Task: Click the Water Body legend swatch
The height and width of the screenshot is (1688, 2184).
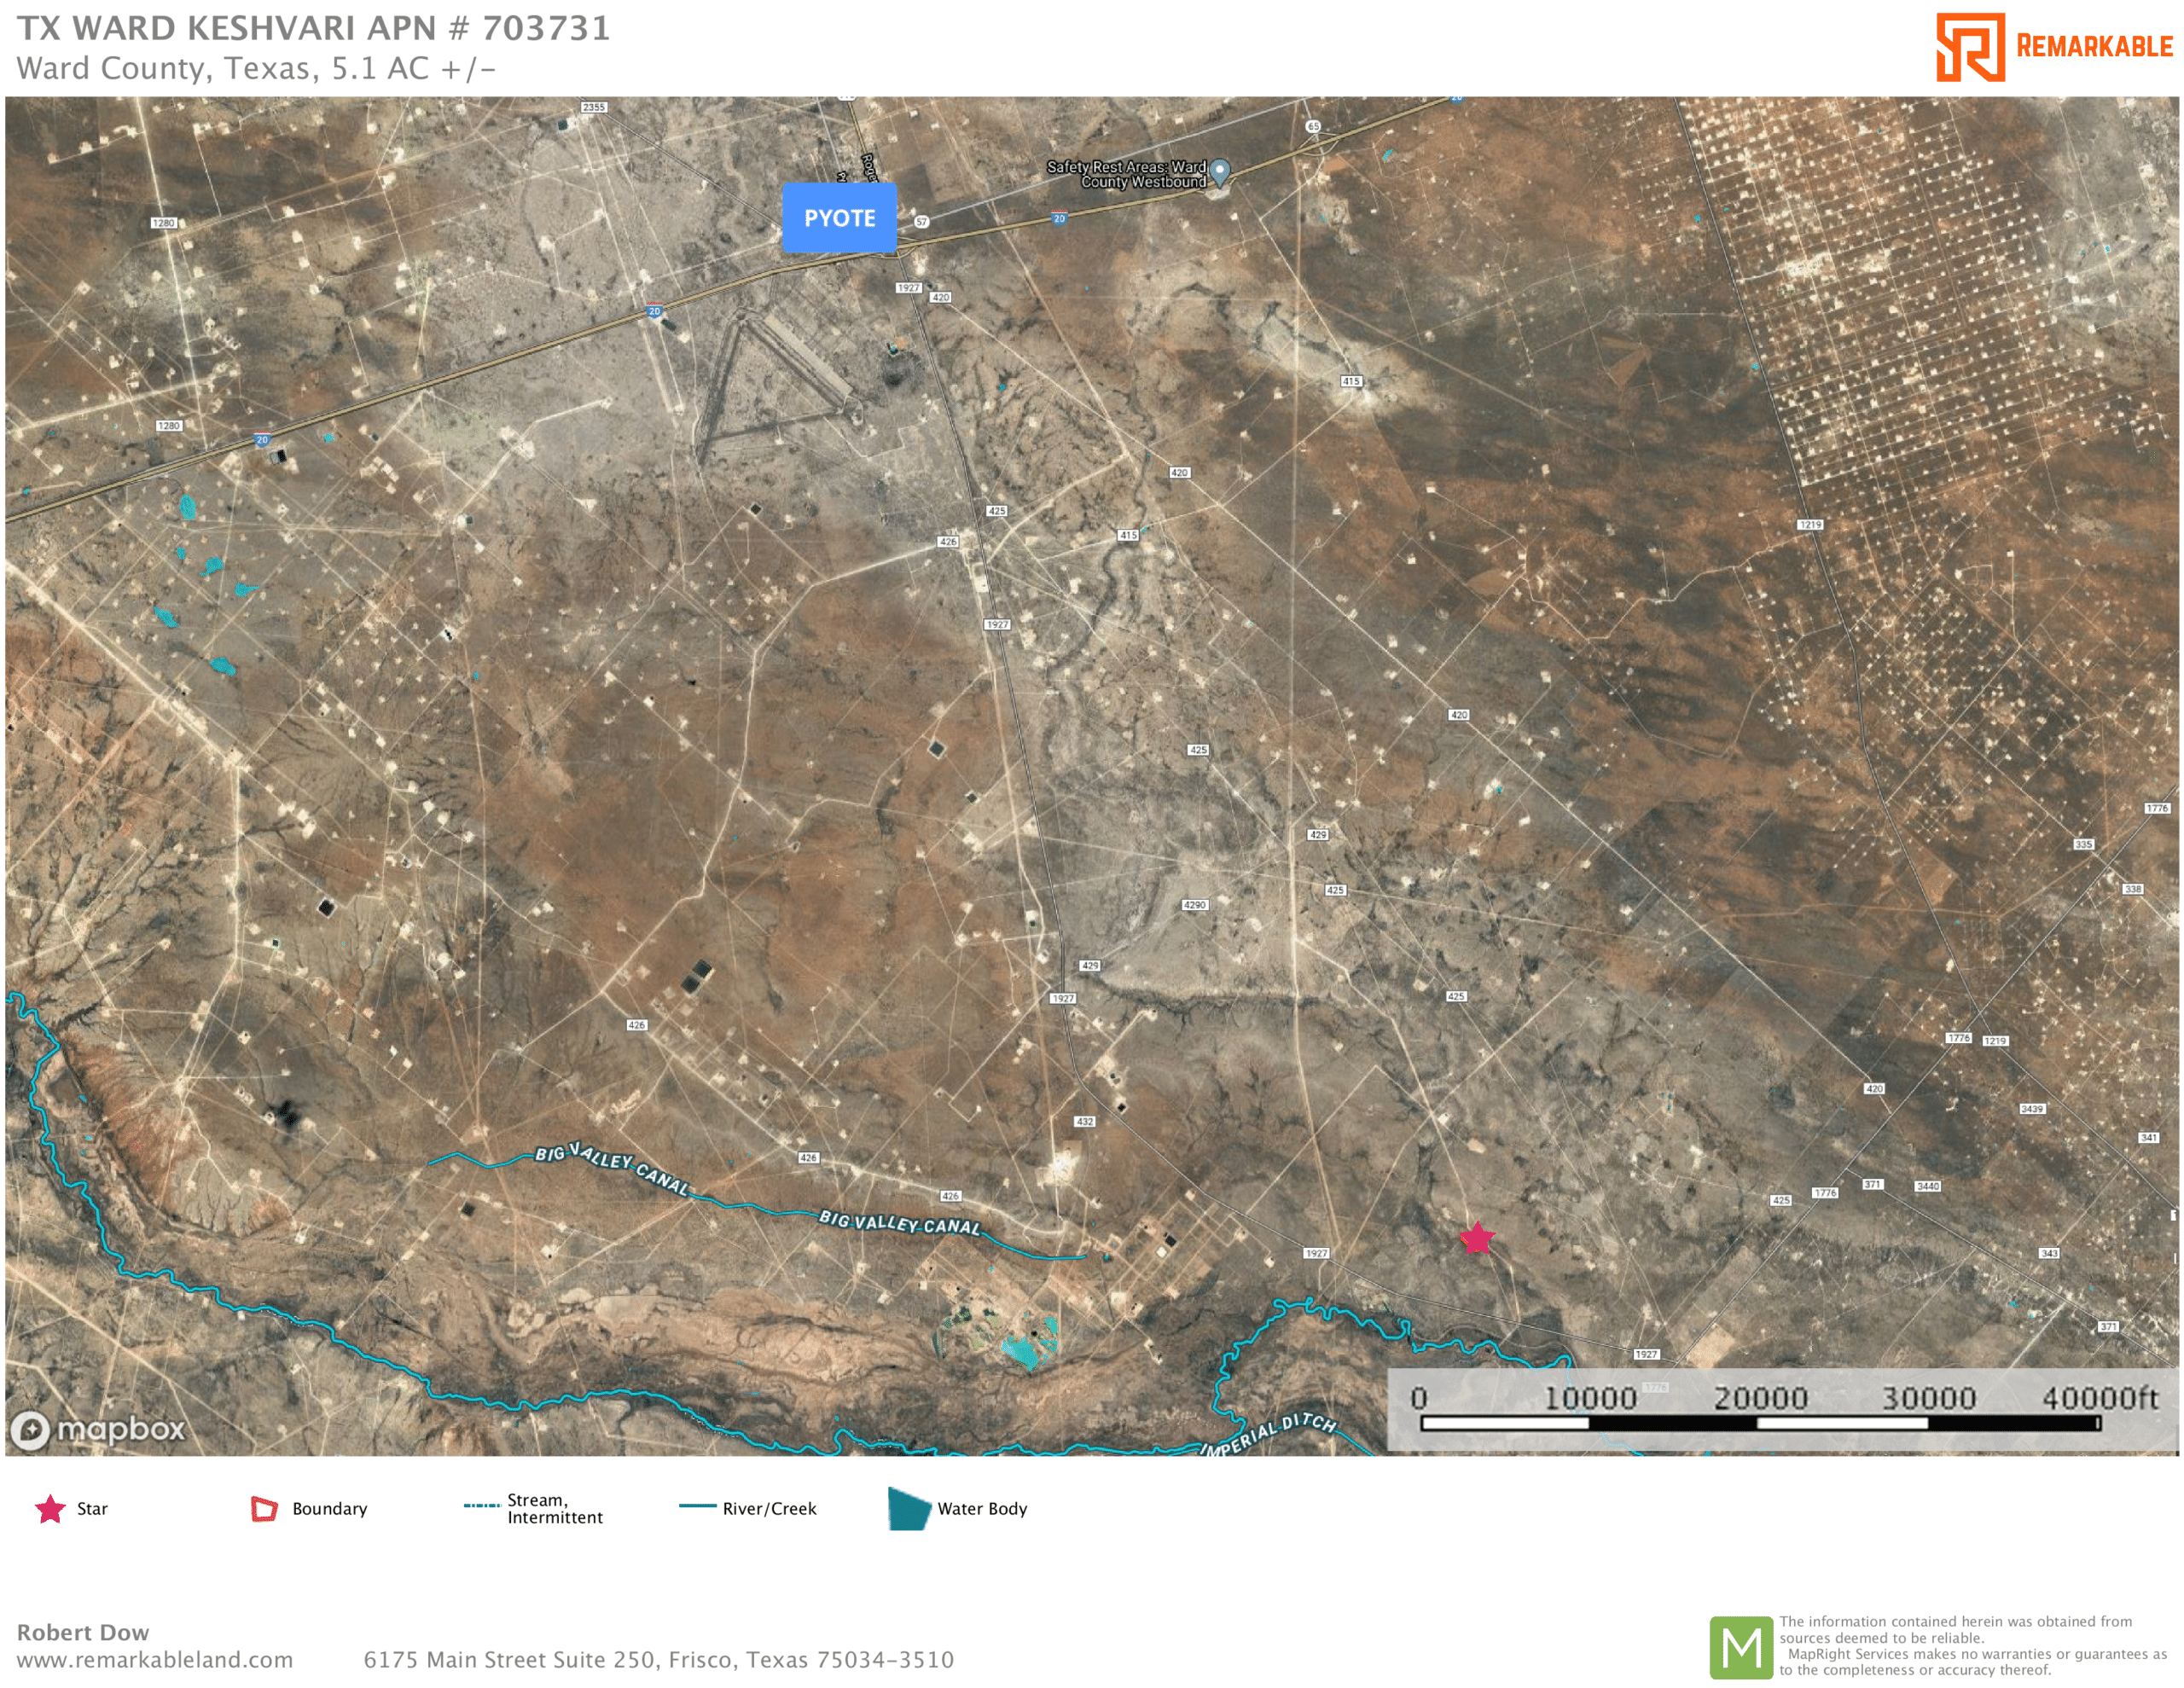Action: 908,1509
